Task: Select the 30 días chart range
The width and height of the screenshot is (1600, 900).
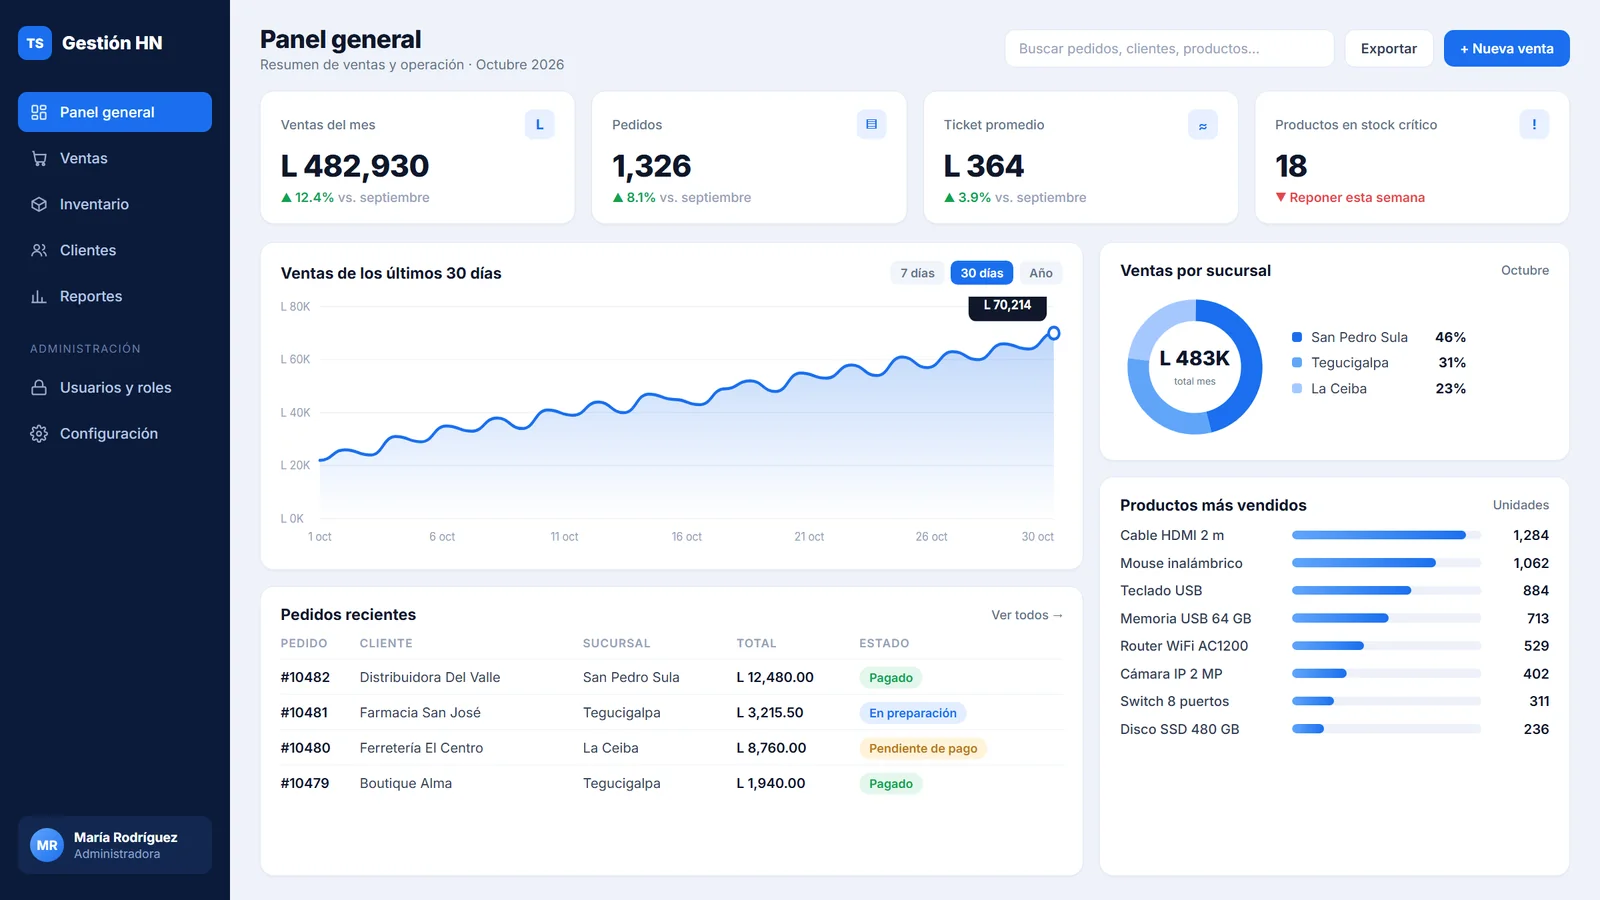Action: [982, 273]
